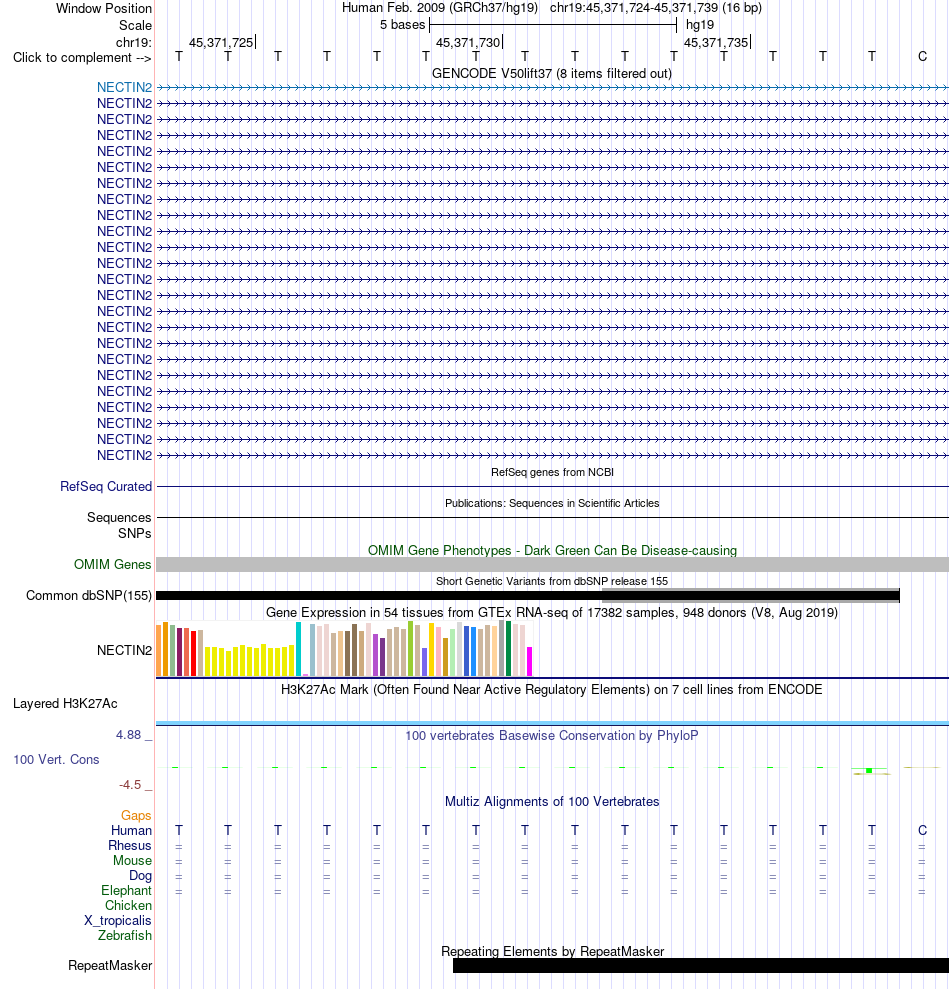Screen dimensions: 950x989
Task: Click NECTIN2 label beside GTEx expression chart
Action: [x=124, y=650]
